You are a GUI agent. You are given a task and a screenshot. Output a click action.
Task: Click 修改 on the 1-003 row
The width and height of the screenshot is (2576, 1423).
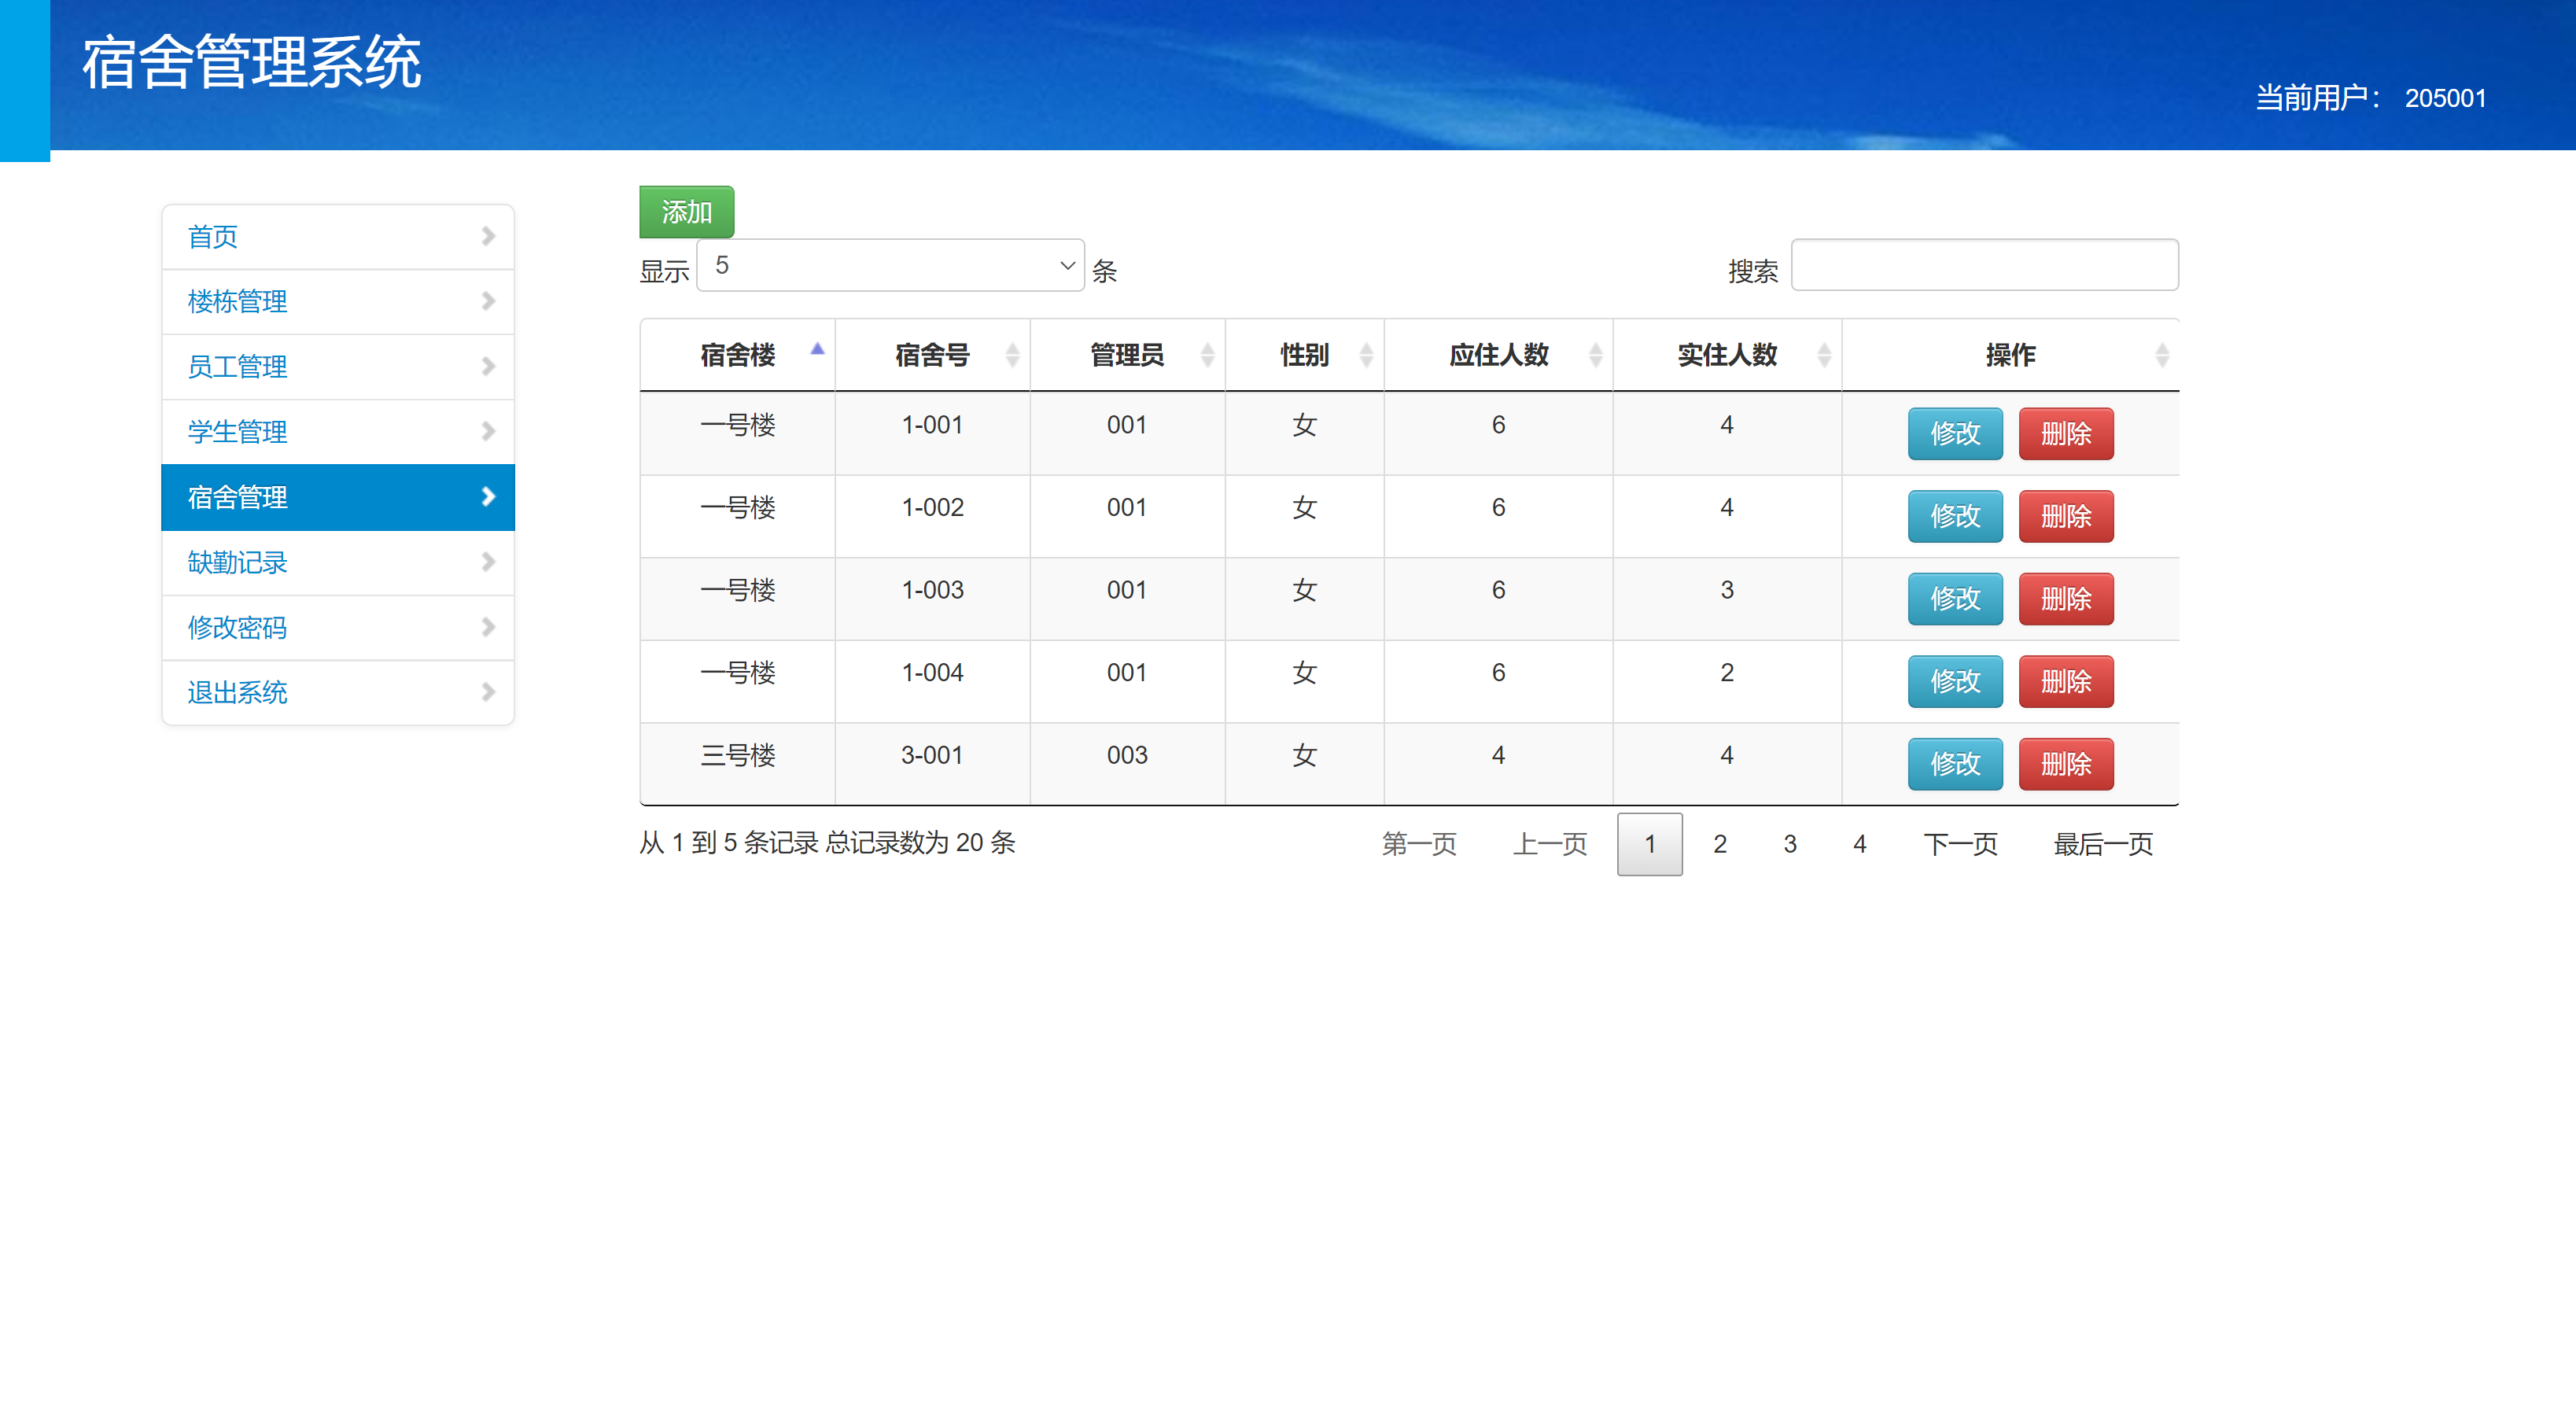point(1954,598)
